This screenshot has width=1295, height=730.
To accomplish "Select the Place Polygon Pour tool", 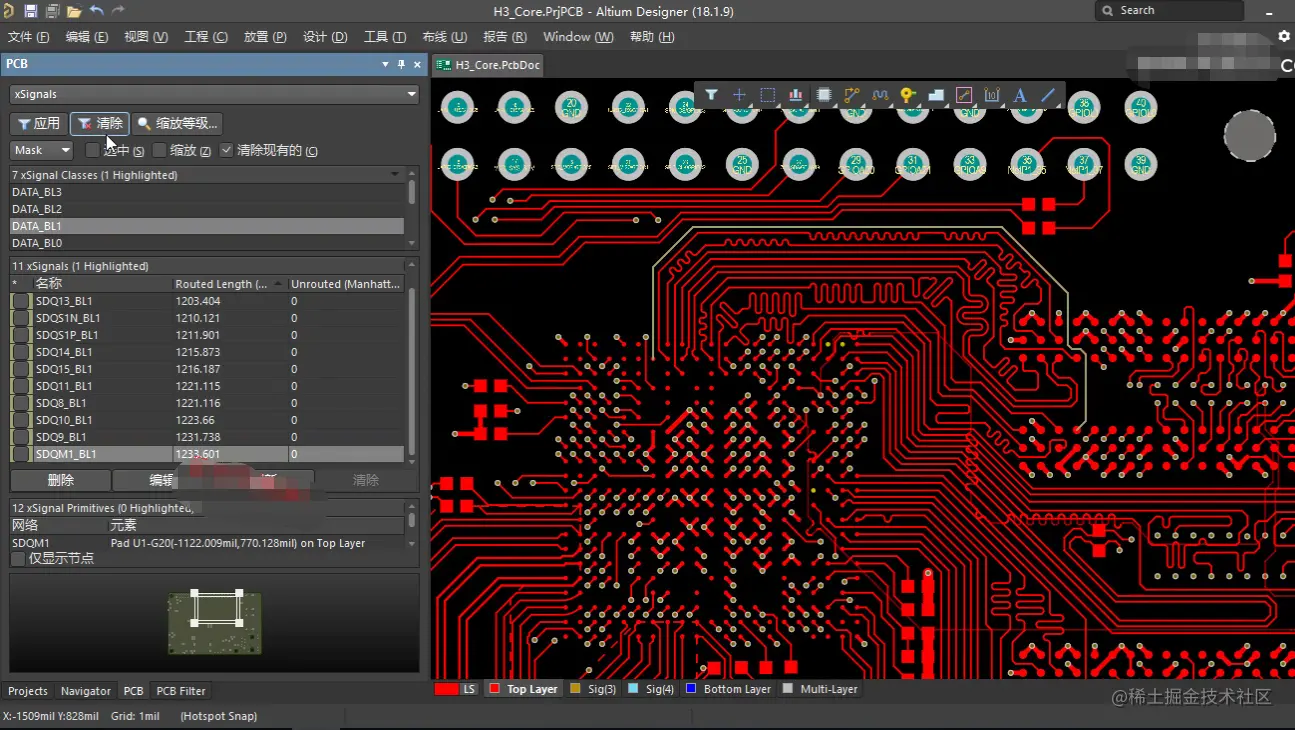I will click(x=936, y=95).
